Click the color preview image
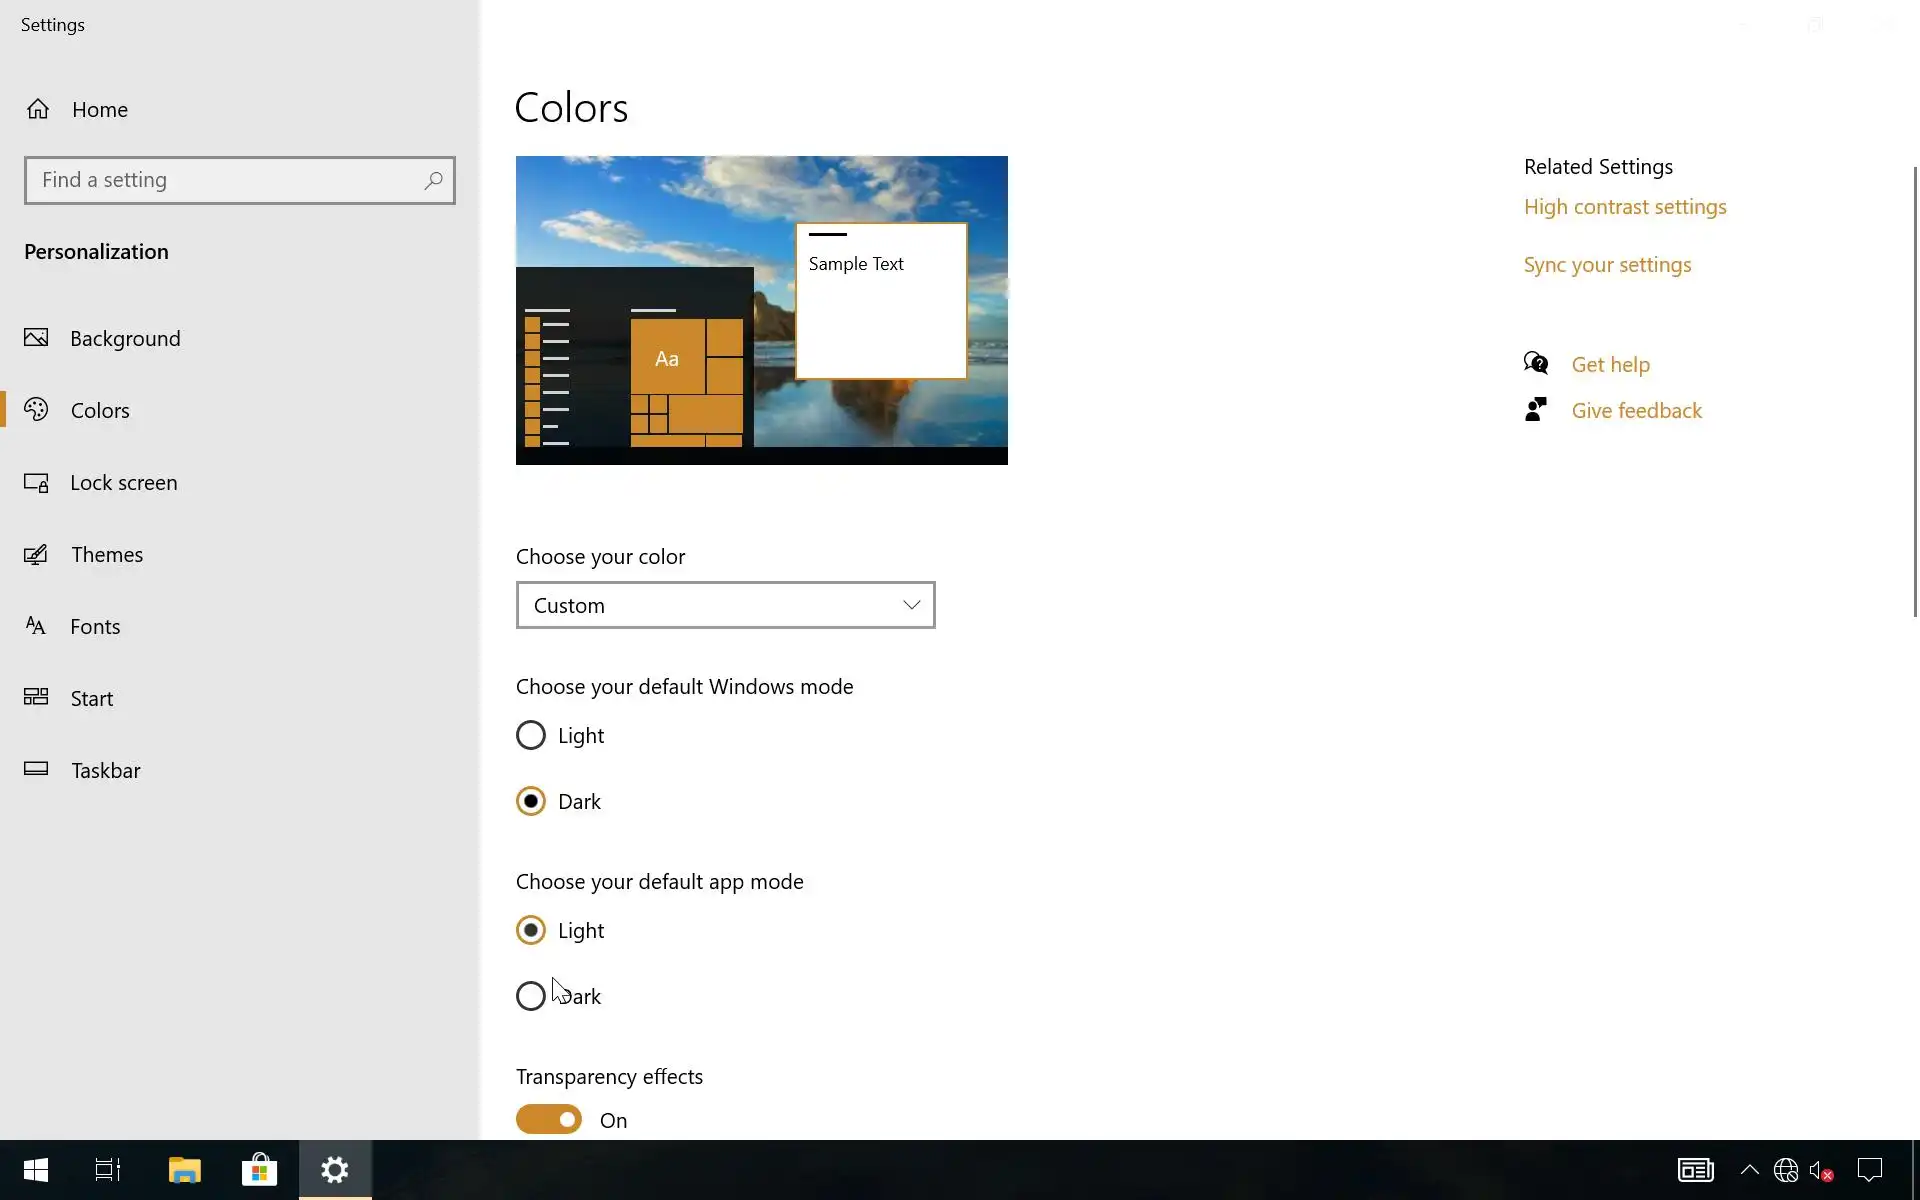Viewport: 1920px width, 1200px height. tap(761, 310)
